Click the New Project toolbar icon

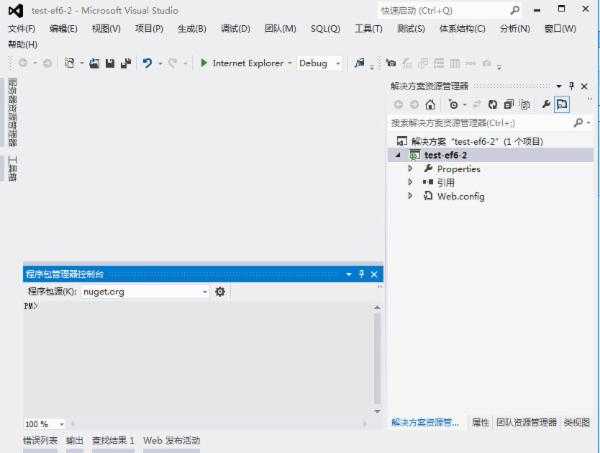pos(70,63)
